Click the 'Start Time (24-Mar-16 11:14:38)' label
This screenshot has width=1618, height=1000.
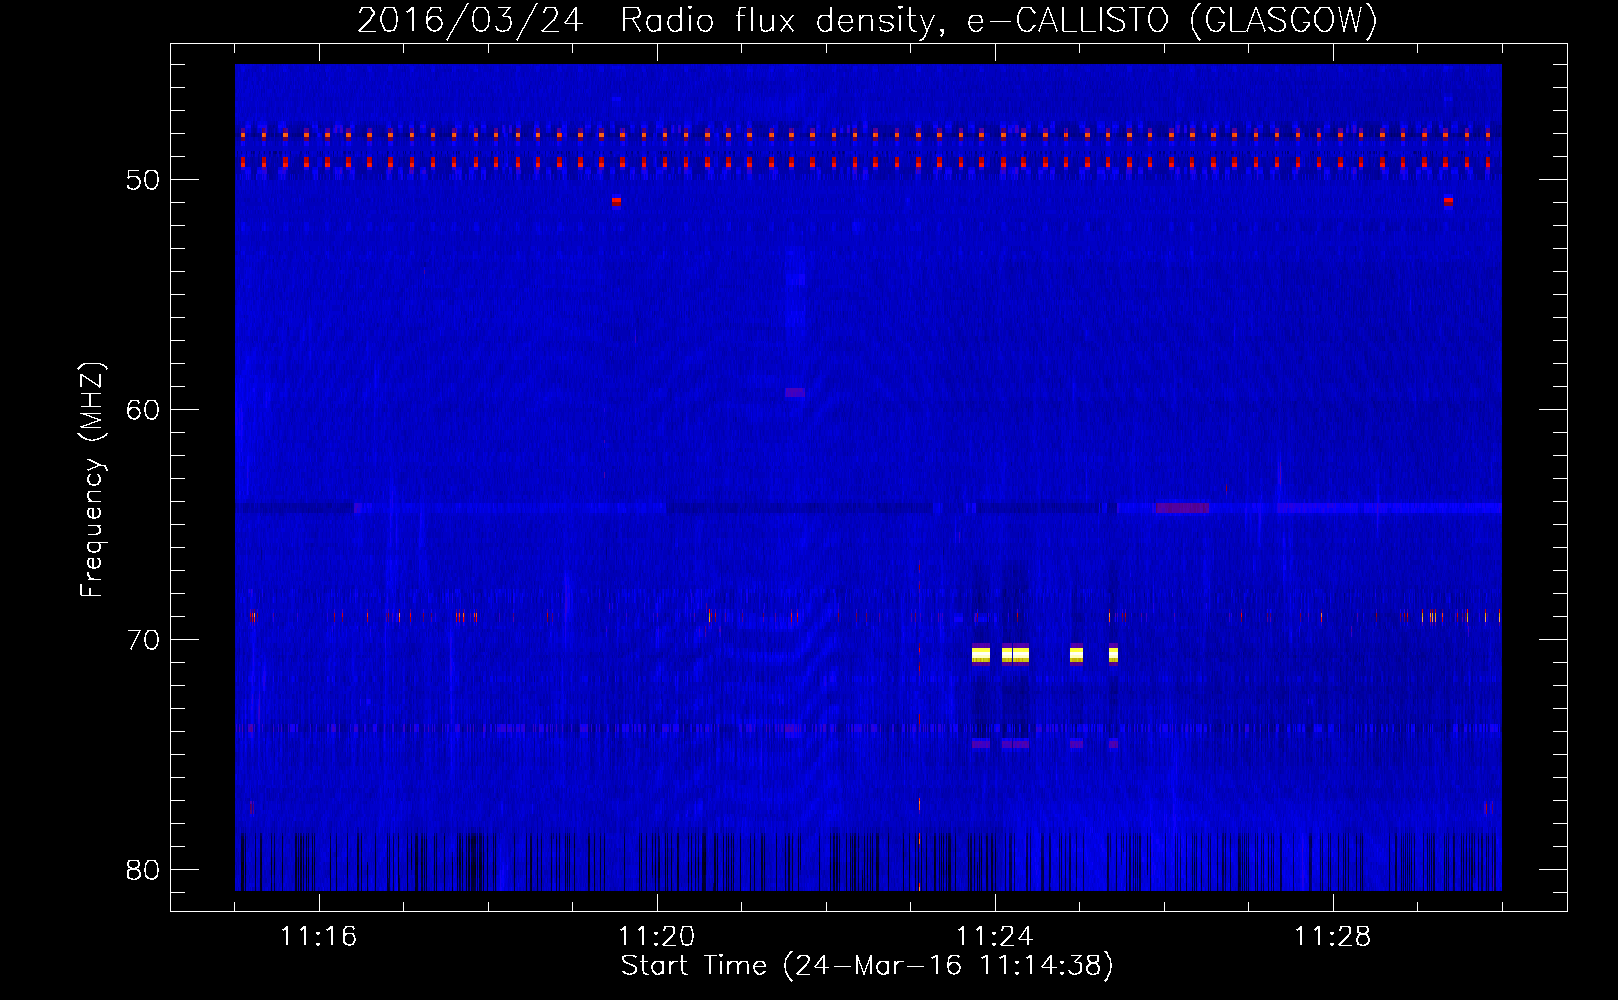(867, 966)
